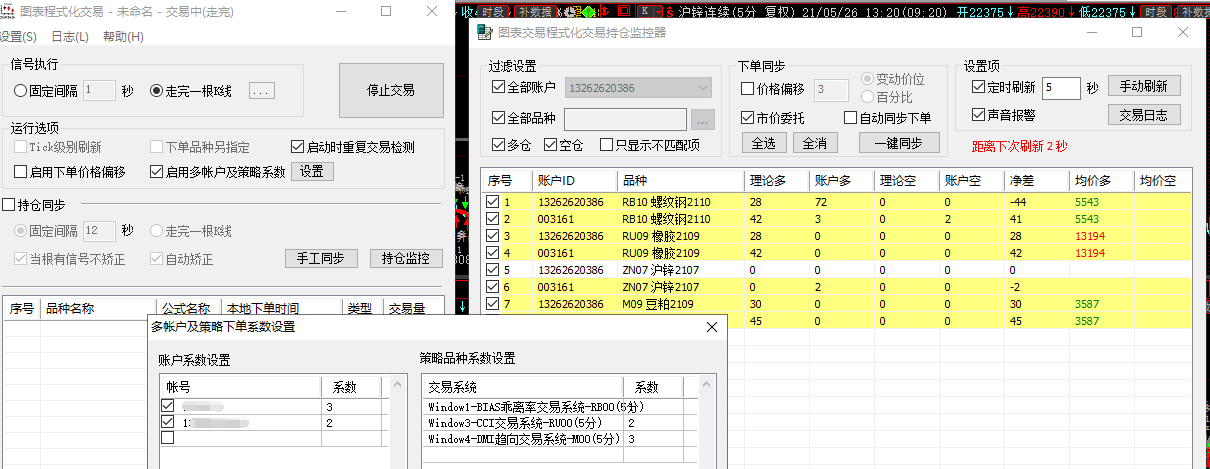Viewport: 1210px width, 469px height.
Task: Click 设置 button beside 启用多帐户及策略系数
Action: (x=312, y=171)
